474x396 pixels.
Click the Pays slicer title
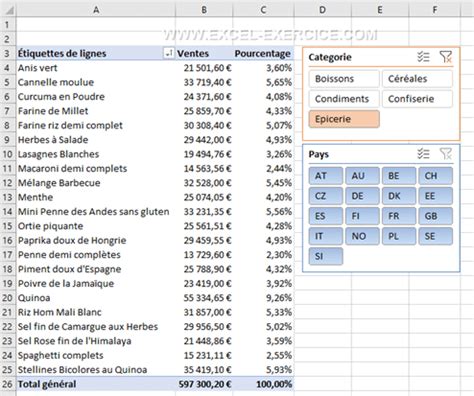click(x=319, y=154)
